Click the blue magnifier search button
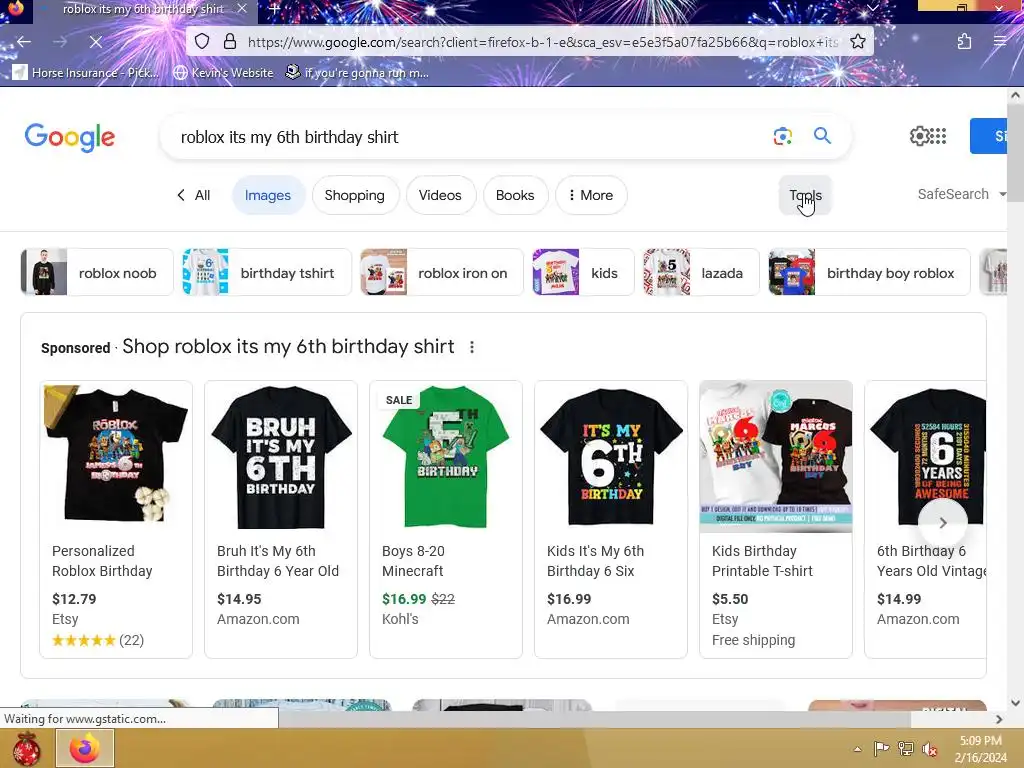This screenshot has height=768, width=1024. click(x=822, y=136)
